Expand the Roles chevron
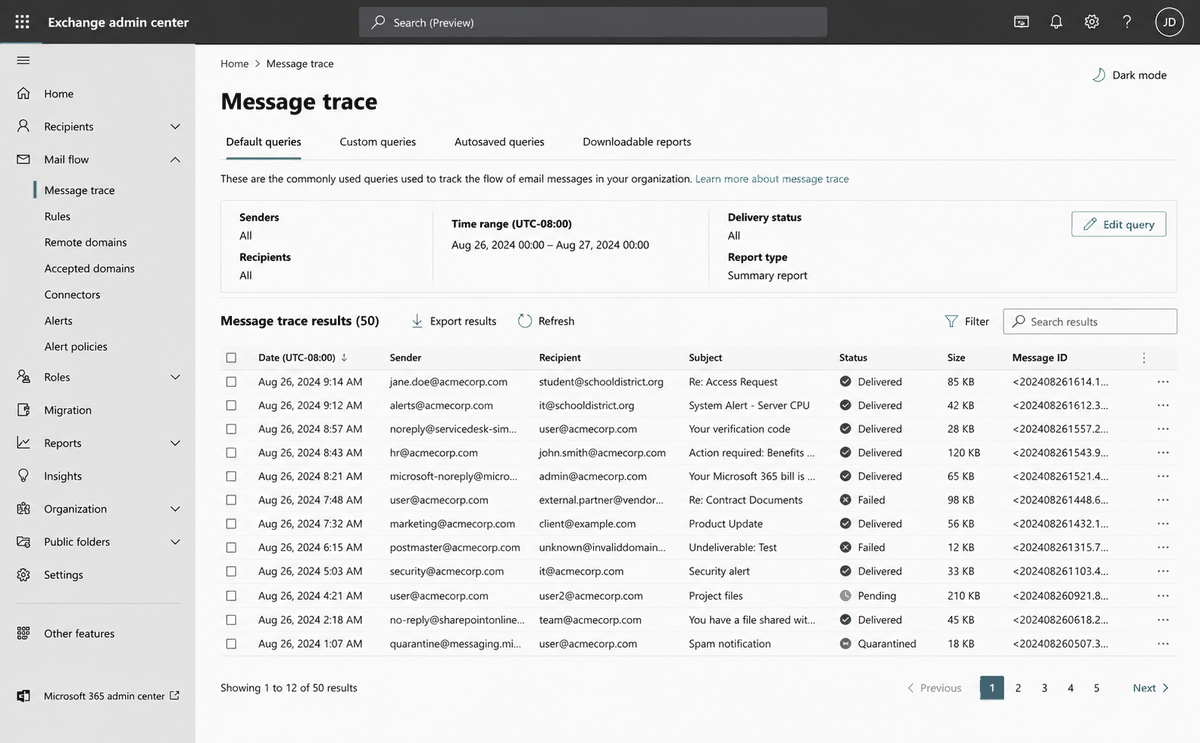The width and height of the screenshot is (1200, 743). (x=175, y=377)
